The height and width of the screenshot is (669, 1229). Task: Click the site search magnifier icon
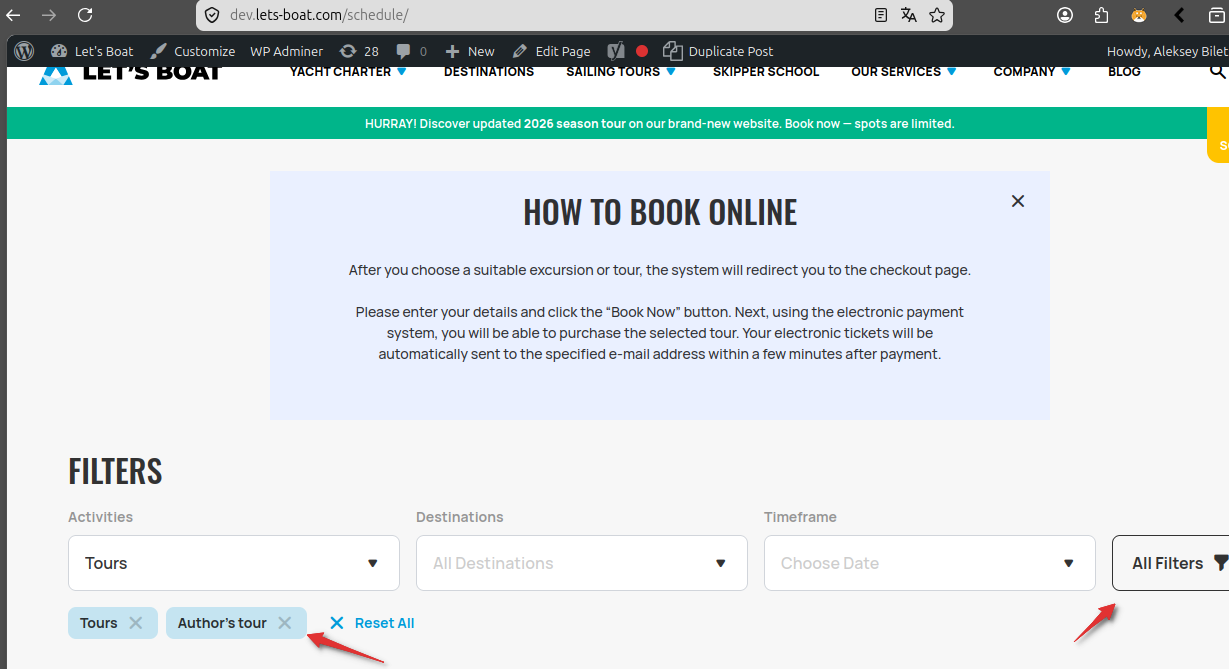(1217, 71)
